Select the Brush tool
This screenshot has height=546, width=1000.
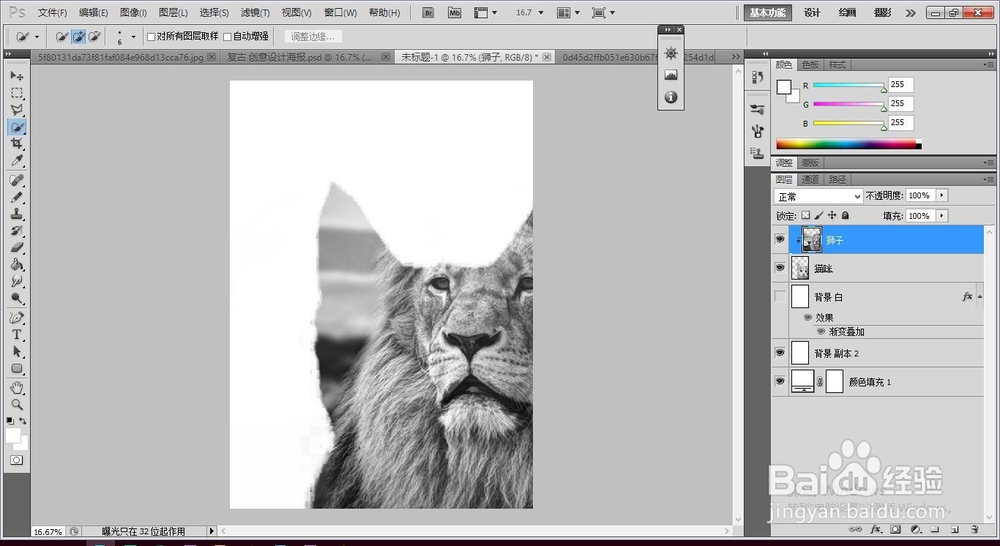pyautogui.click(x=17, y=197)
